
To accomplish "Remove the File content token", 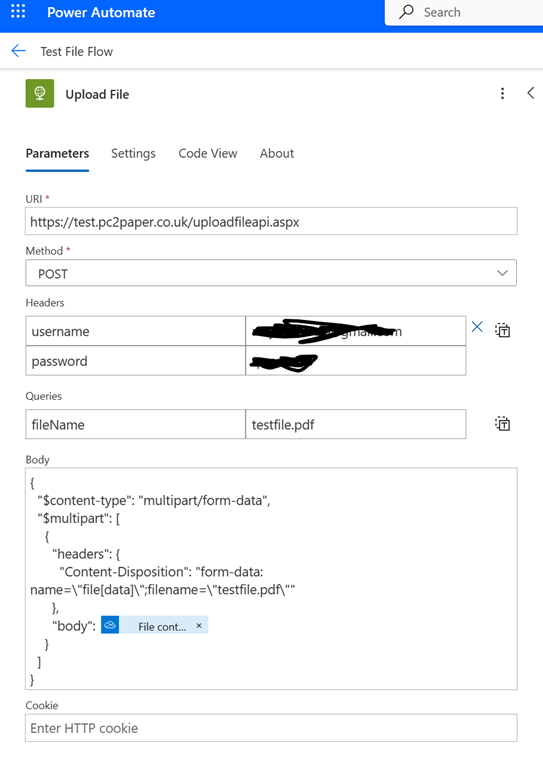I will [199, 625].
